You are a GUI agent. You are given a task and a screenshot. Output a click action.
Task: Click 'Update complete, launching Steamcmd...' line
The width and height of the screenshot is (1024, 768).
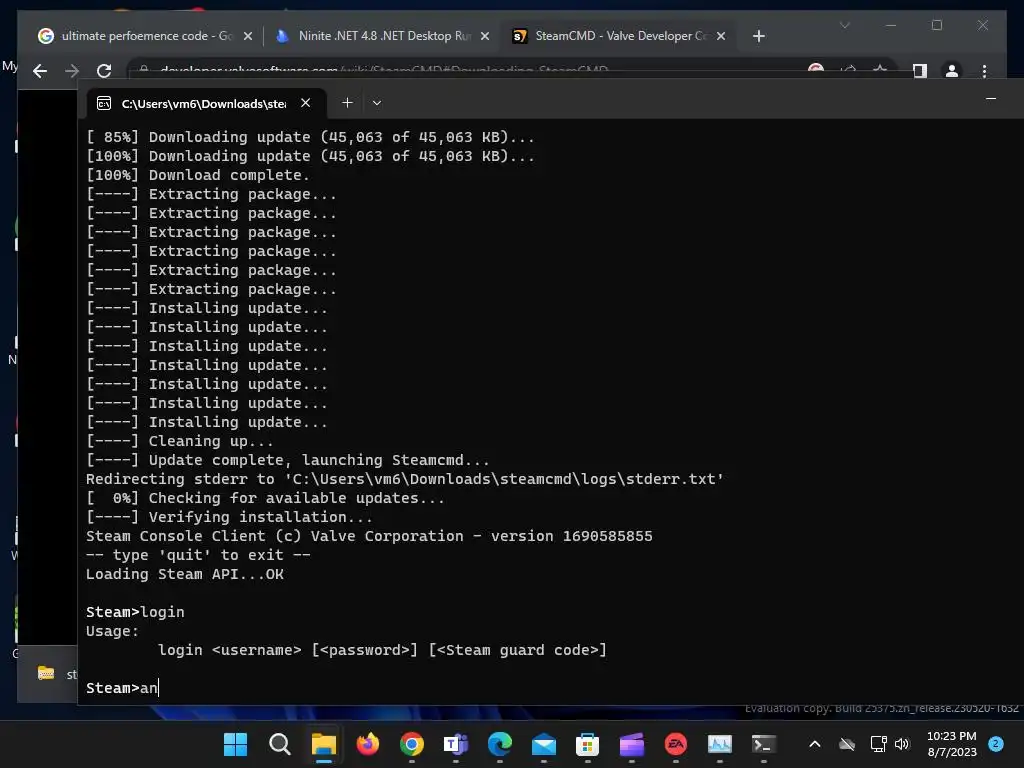[x=287, y=460]
